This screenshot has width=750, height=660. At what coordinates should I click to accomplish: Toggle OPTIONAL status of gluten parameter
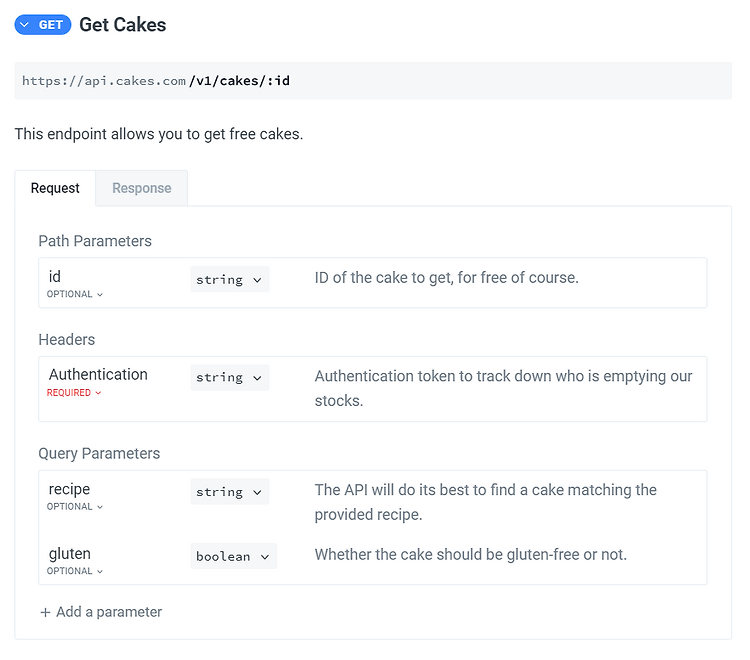click(x=75, y=571)
